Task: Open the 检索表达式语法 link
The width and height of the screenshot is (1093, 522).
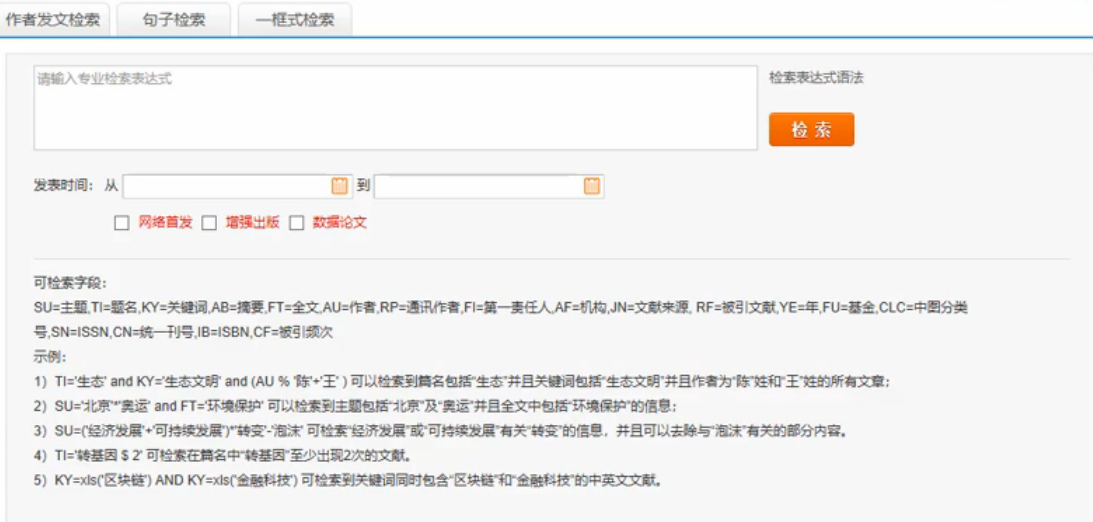Action: tap(816, 78)
